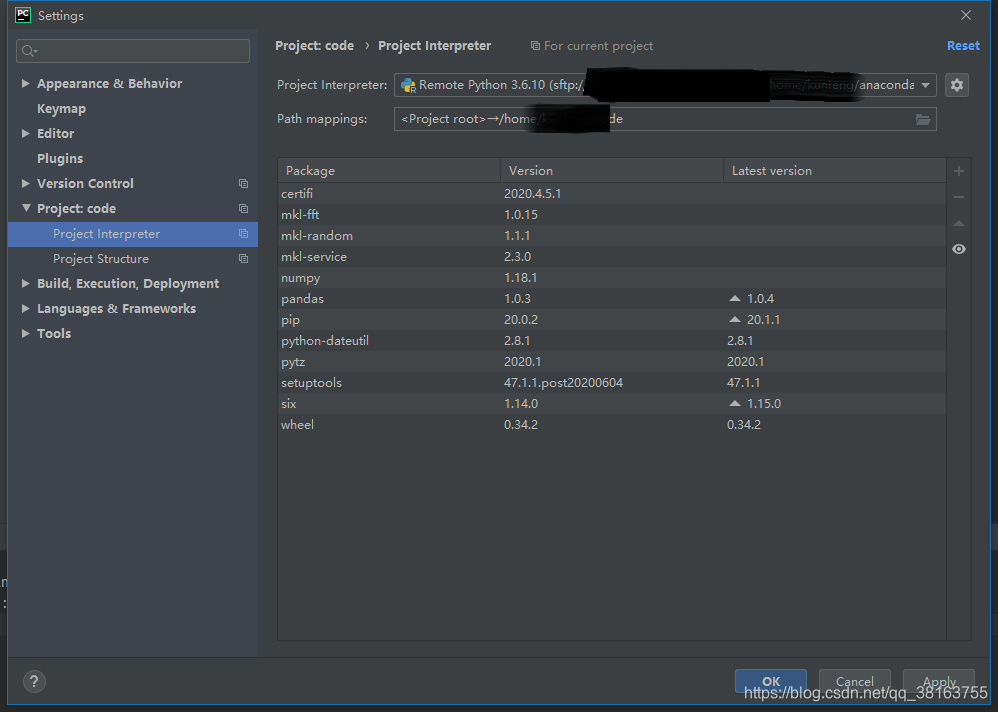Uninstall selected package using the minus icon
The width and height of the screenshot is (998, 712).
pos(958,196)
